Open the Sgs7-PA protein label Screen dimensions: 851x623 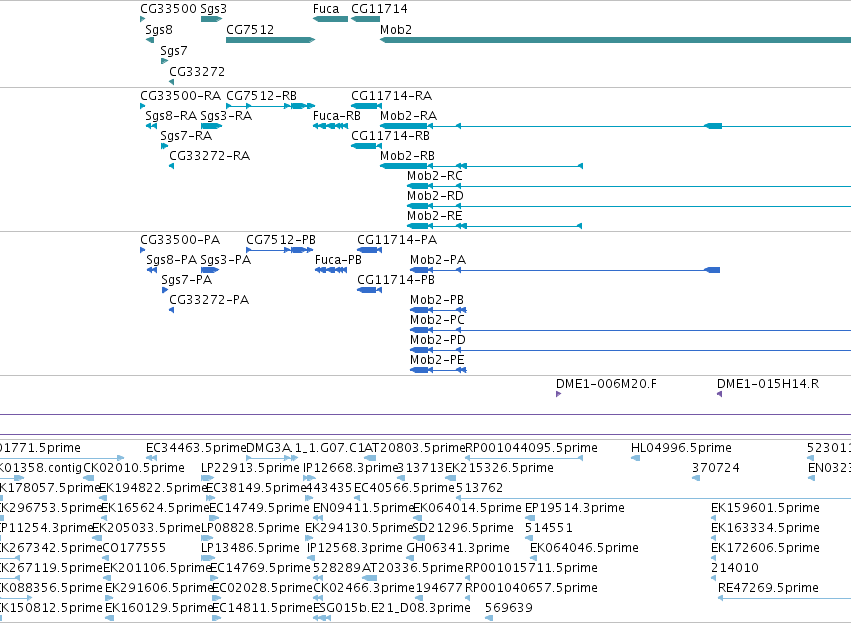coord(187,280)
